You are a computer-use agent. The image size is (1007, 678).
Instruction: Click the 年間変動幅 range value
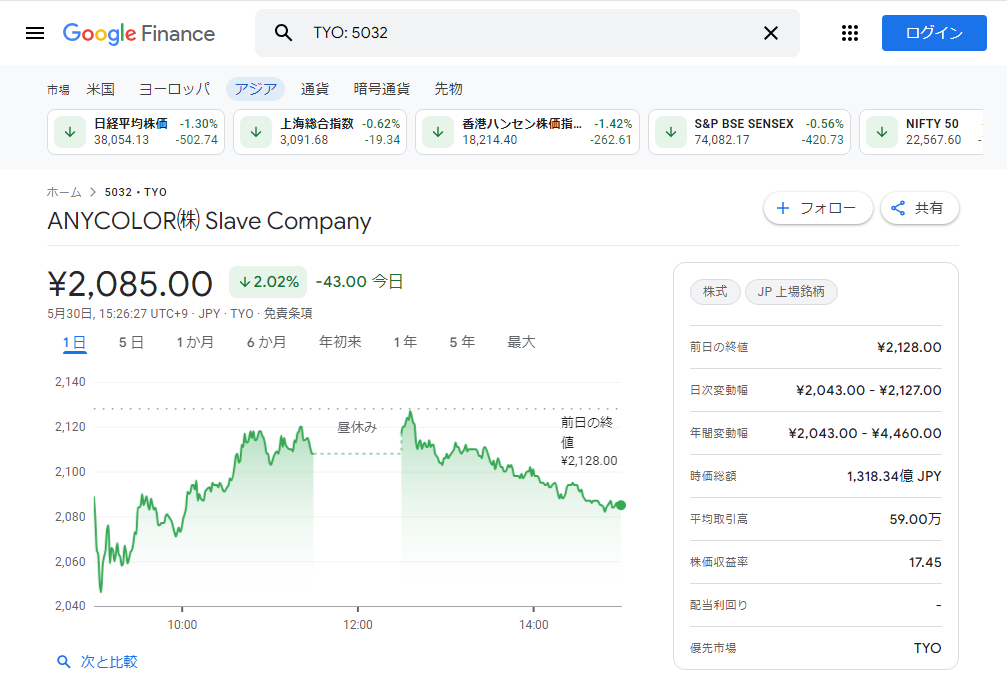pos(864,433)
